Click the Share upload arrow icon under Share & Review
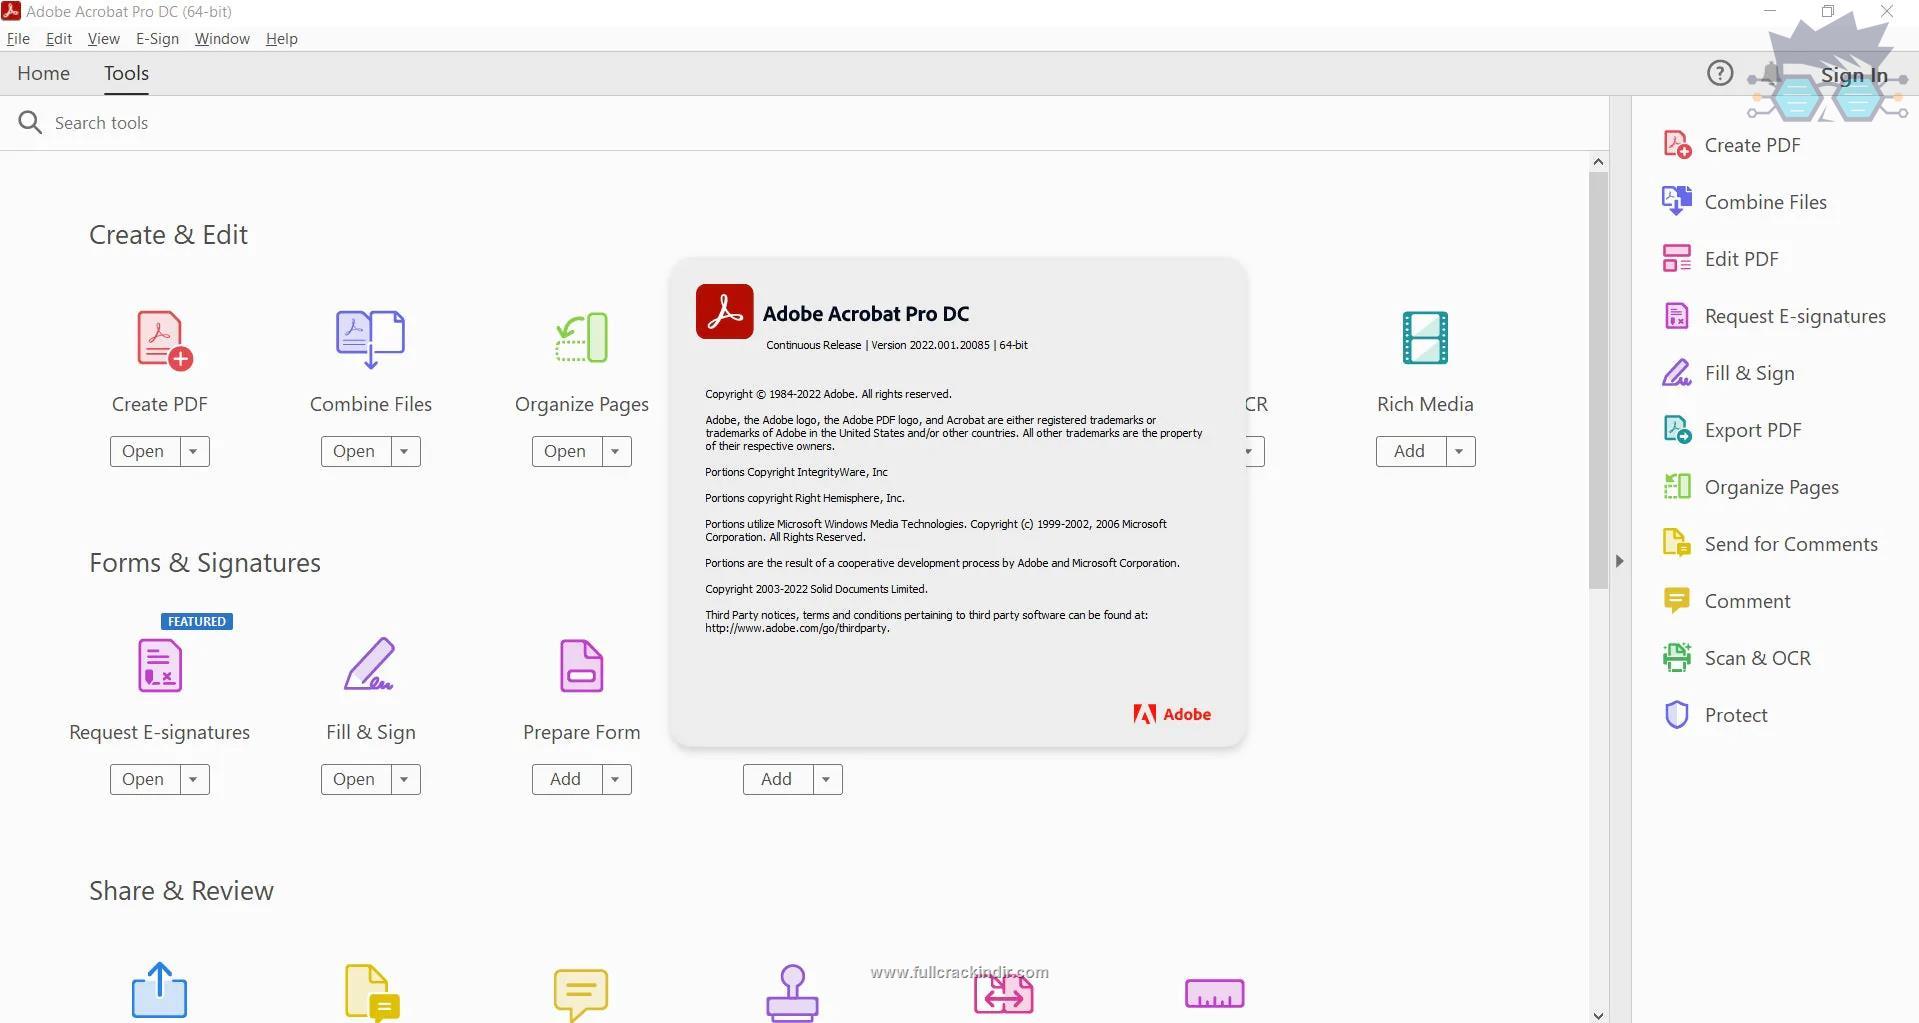The image size is (1919, 1023). pos(160,990)
